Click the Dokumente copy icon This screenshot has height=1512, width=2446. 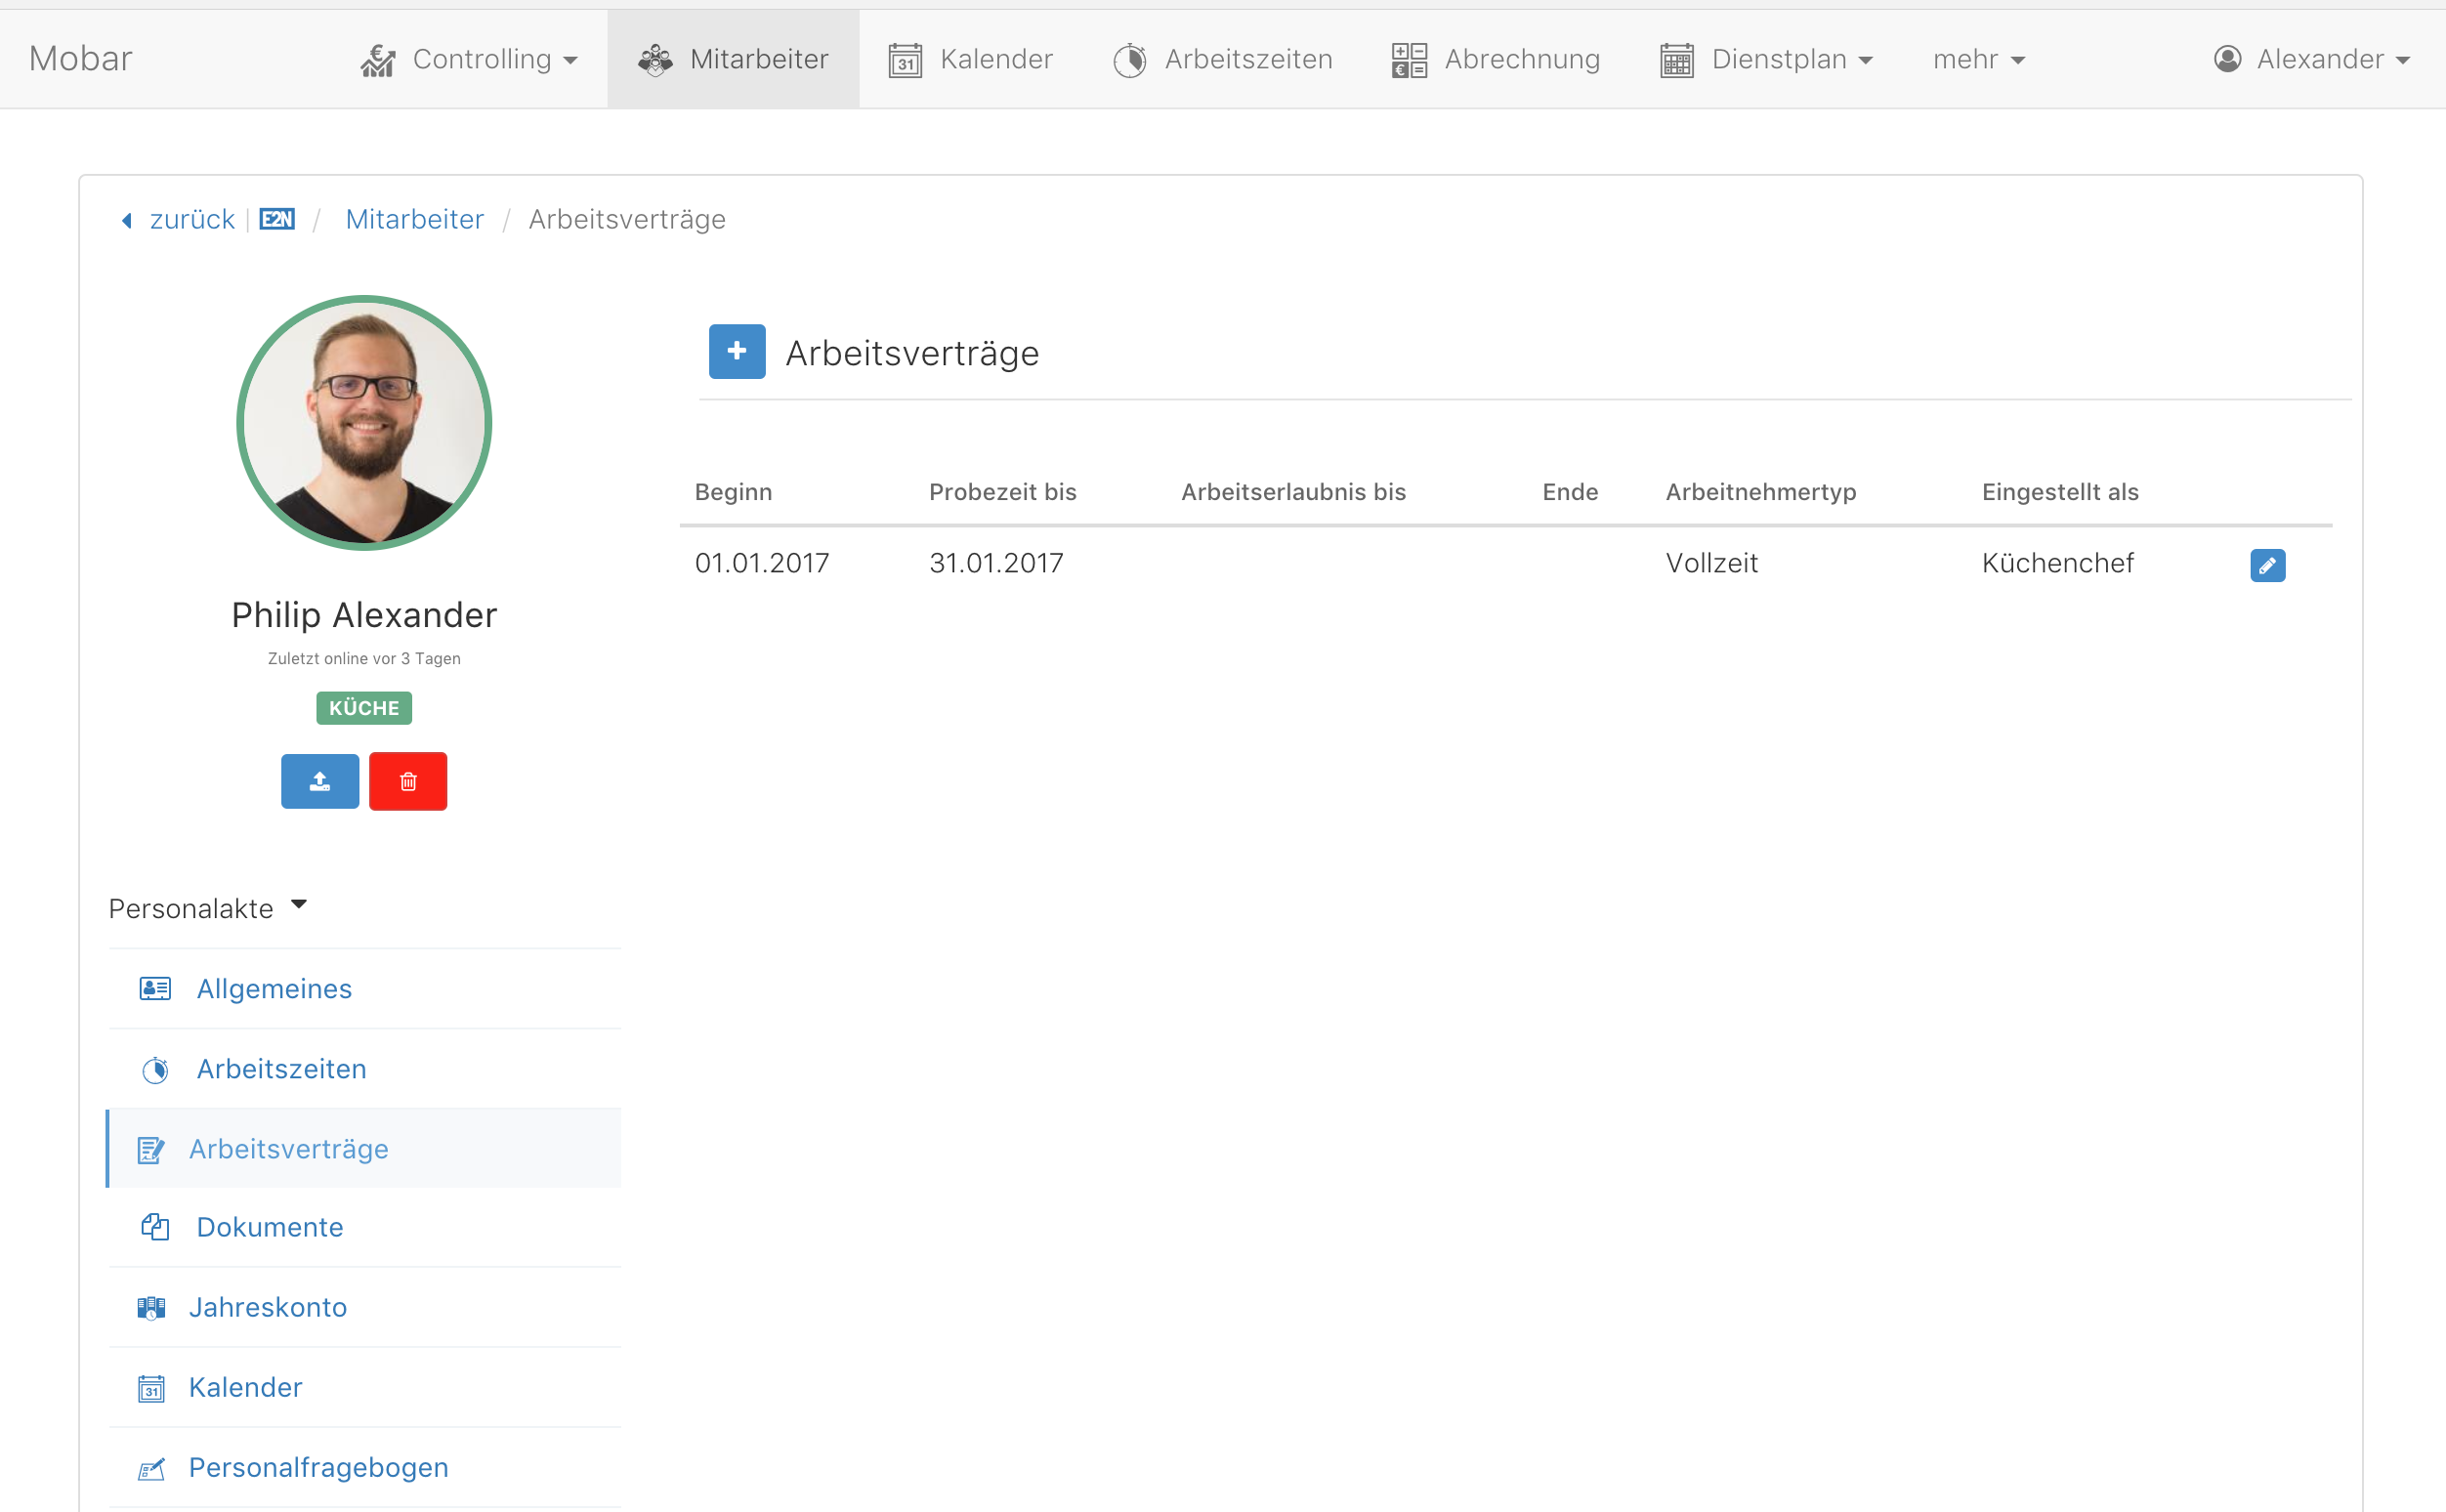pos(155,1227)
